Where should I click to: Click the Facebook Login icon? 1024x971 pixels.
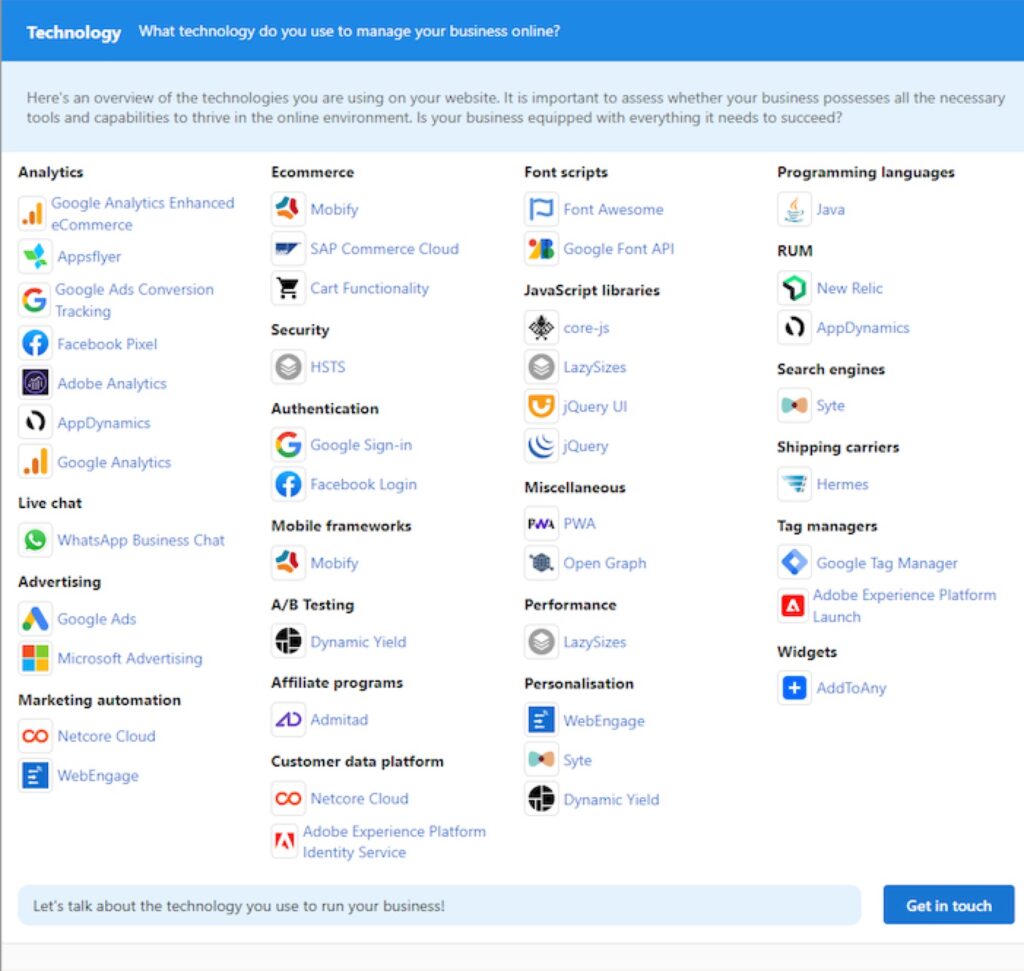[x=288, y=484]
